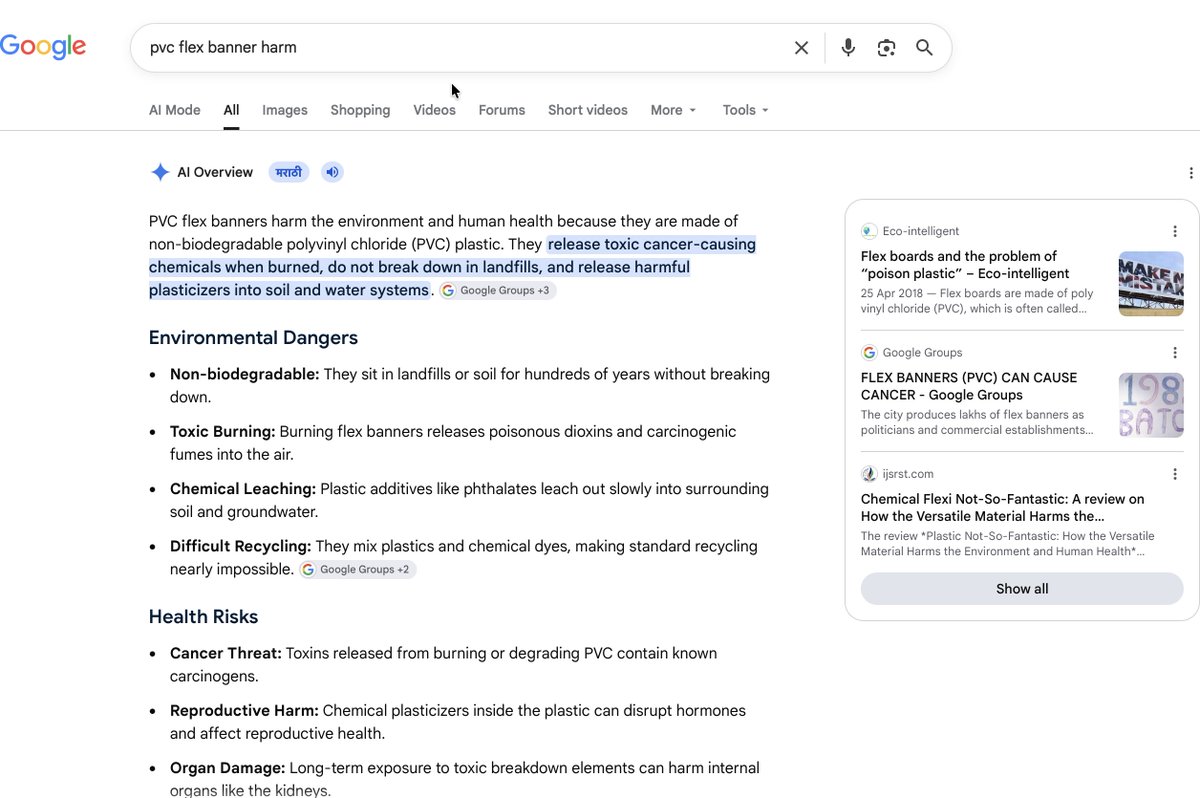Open the Tools dropdown
This screenshot has width=1200, height=798.
(746, 110)
